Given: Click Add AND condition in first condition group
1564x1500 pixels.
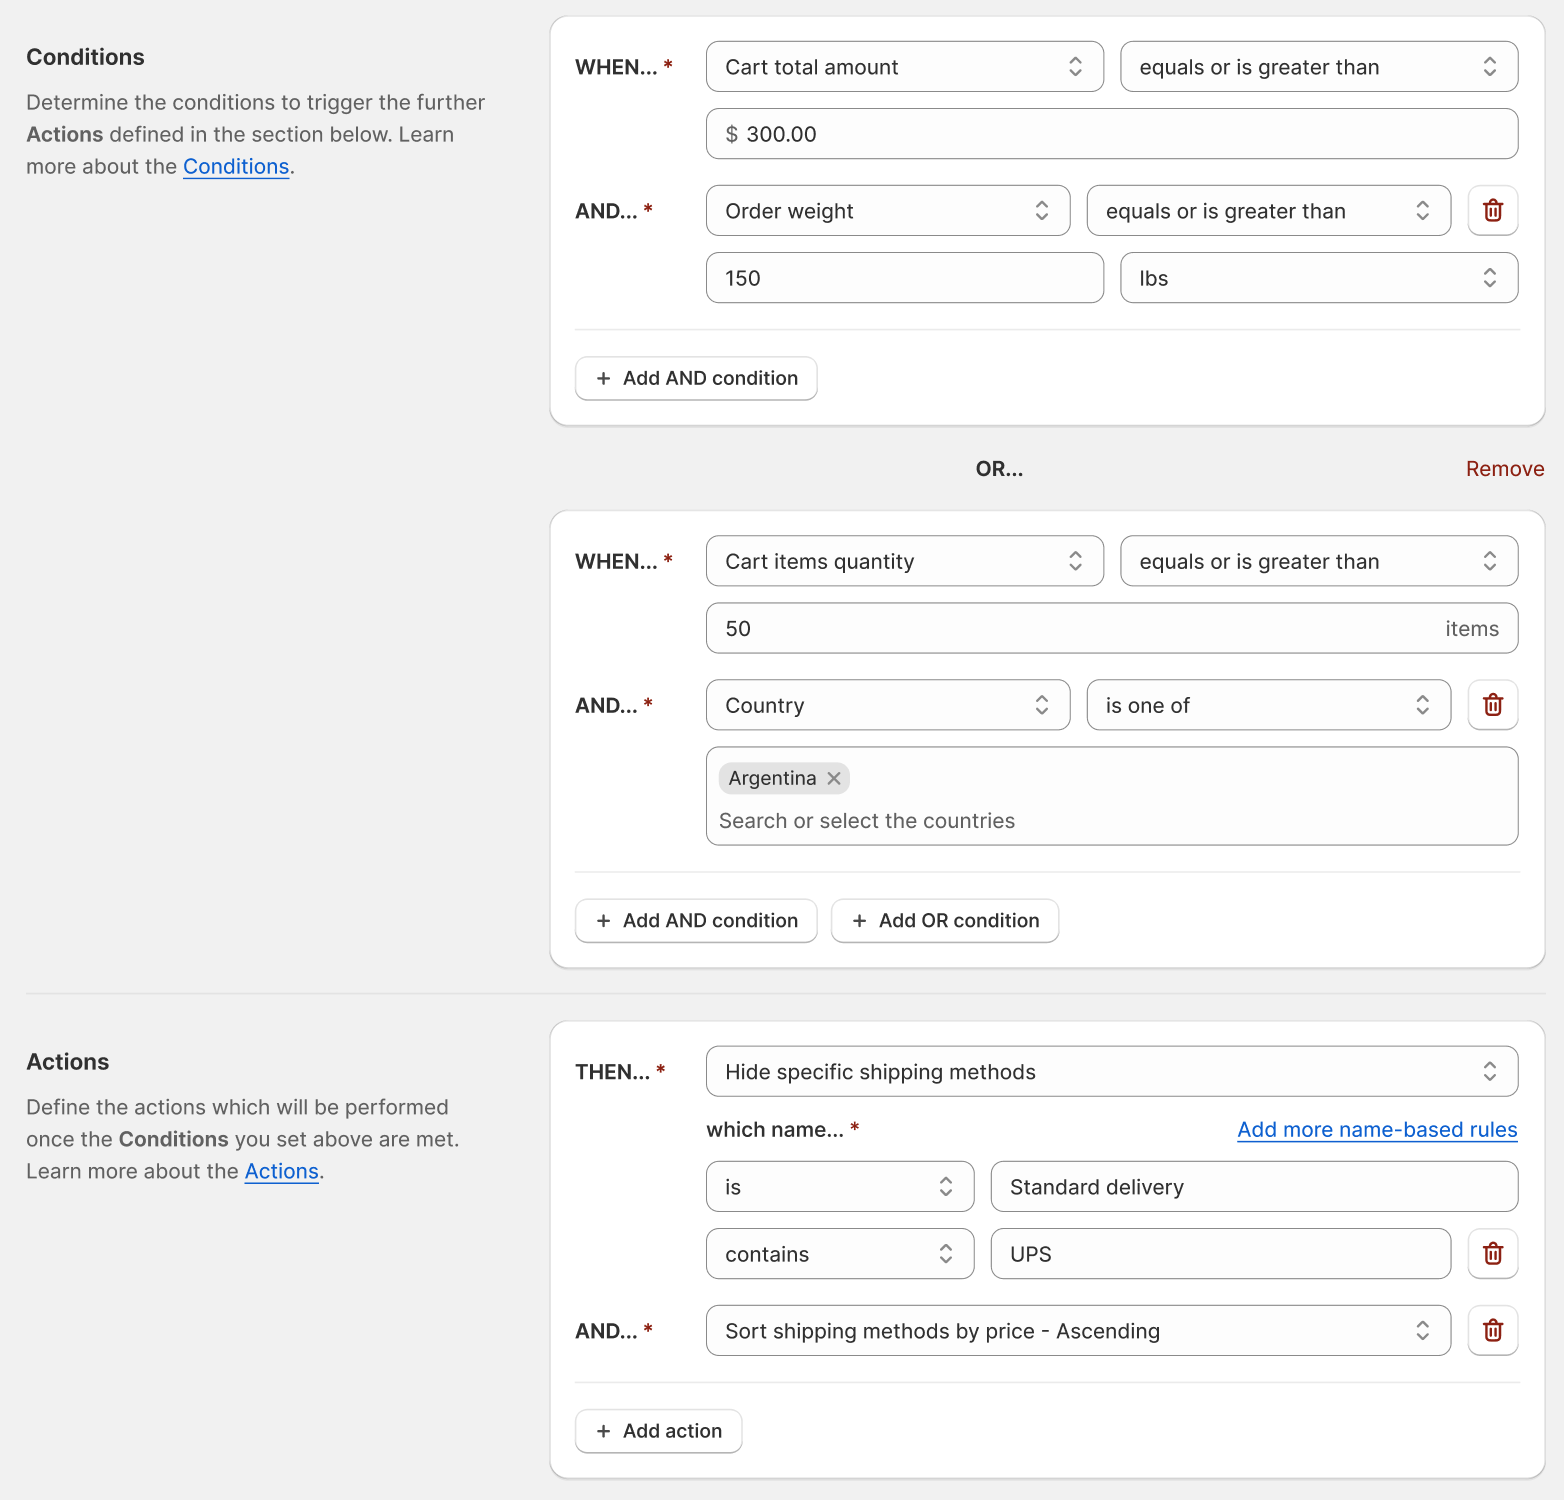Looking at the screenshot, I should tap(696, 379).
